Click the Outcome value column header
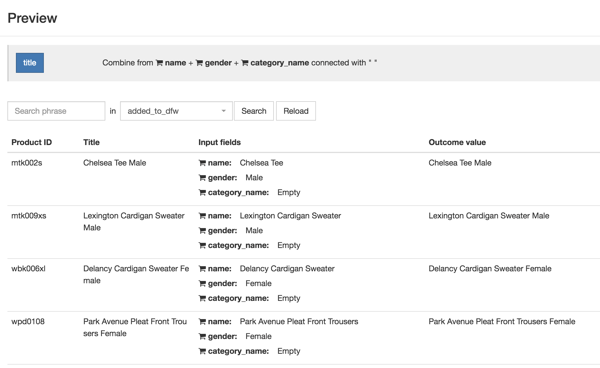This screenshot has height=368, width=600. tap(457, 142)
